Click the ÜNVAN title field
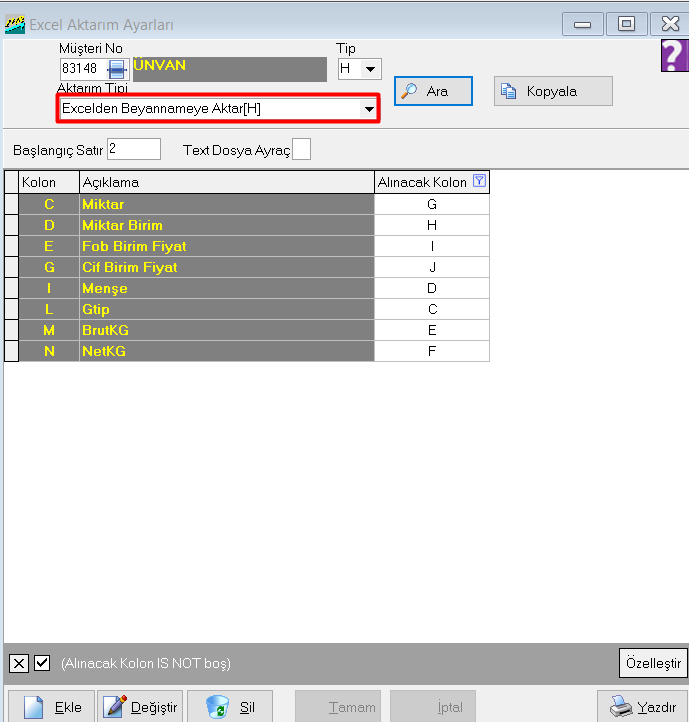The width and height of the screenshot is (689, 722). click(x=230, y=69)
